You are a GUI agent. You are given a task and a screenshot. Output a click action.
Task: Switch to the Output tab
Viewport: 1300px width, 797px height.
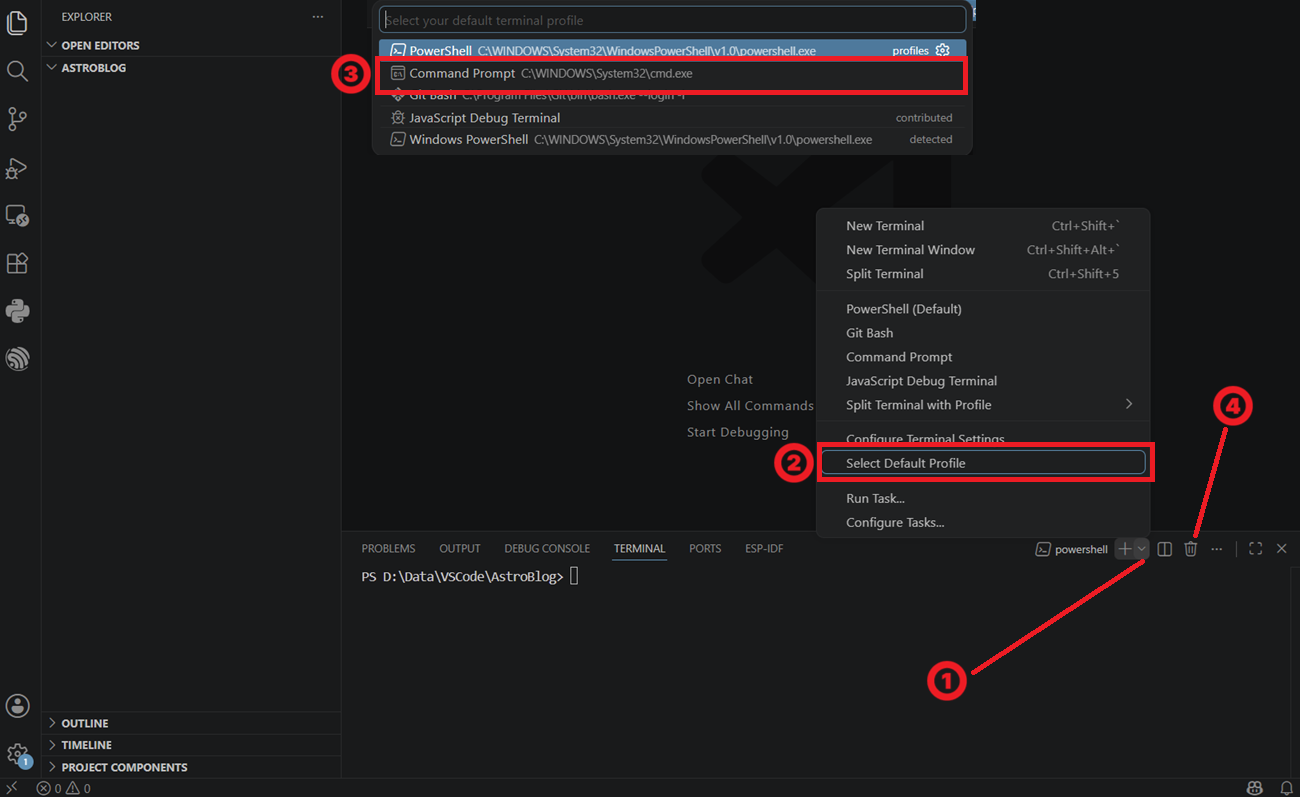coord(460,549)
